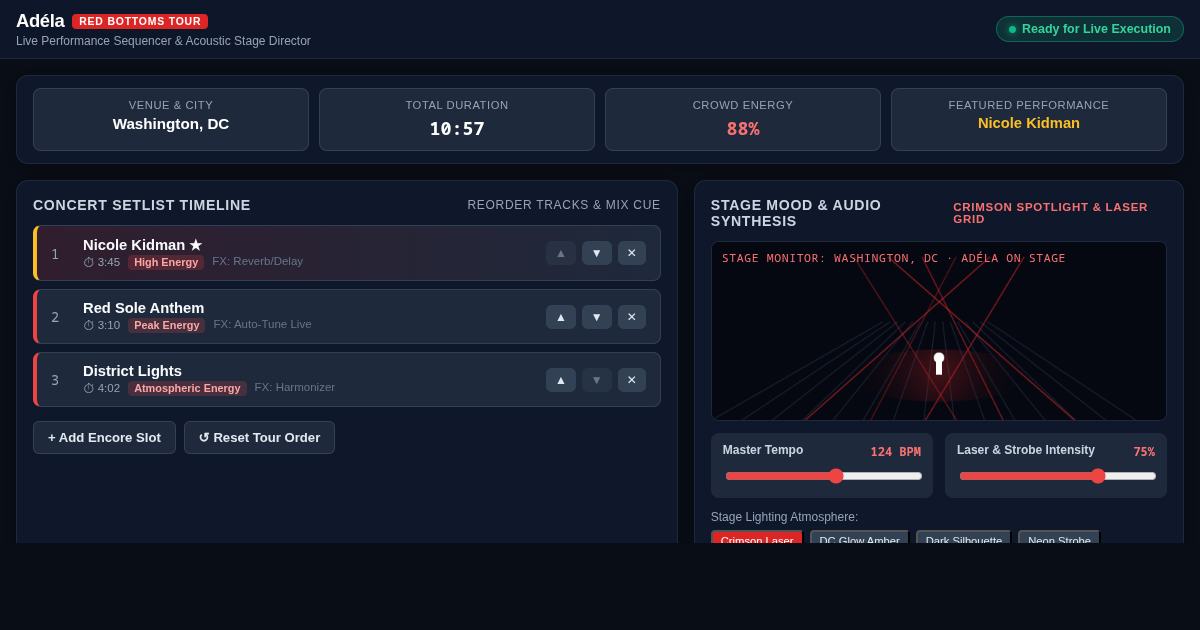Click the Stage Monitor caption text

pyautogui.click(x=894, y=258)
